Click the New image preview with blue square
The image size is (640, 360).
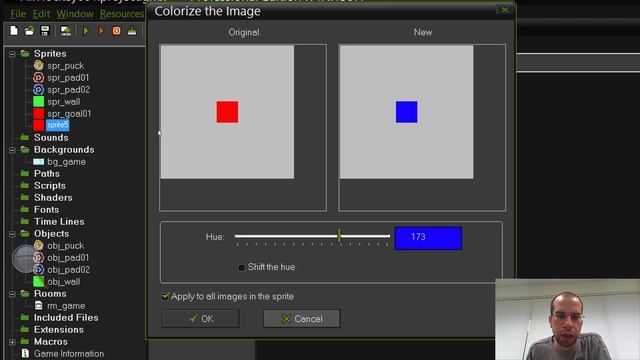coord(407,112)
